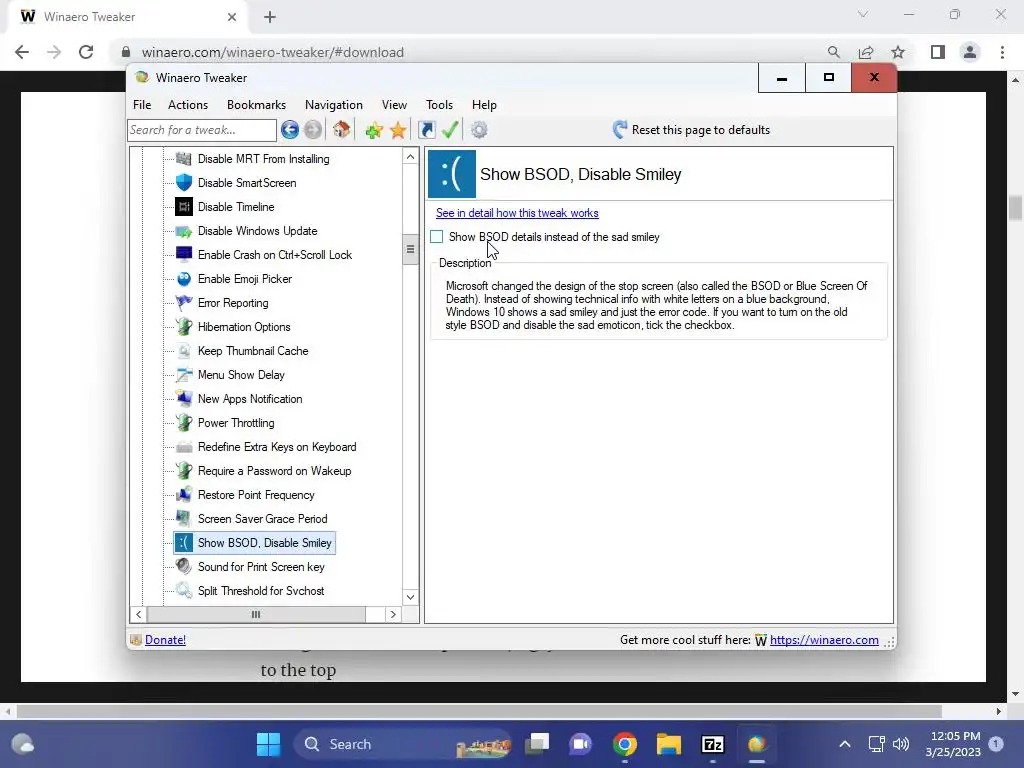Open See in detail how this tweak works link
The image size is (1024, 768).
[x=517, y=213]
